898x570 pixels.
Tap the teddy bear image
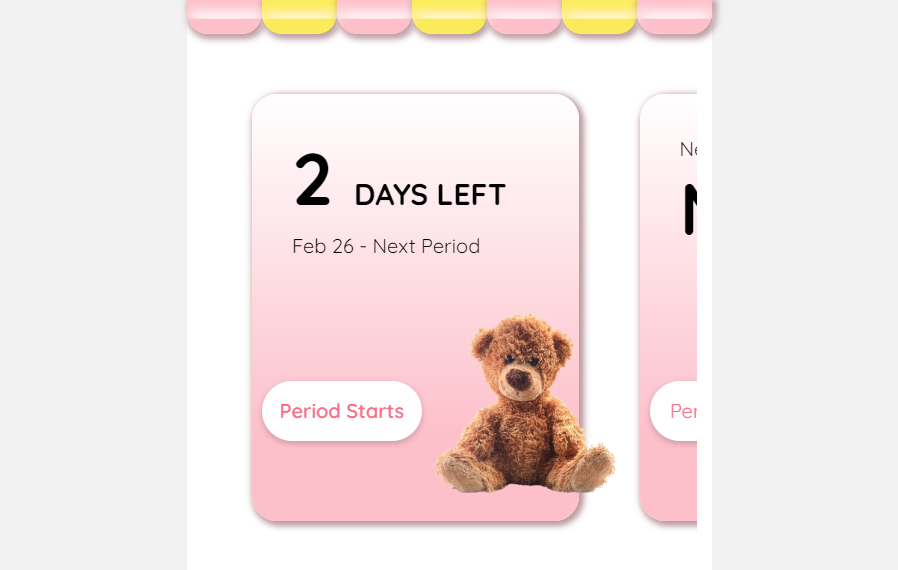click(525, 403)
